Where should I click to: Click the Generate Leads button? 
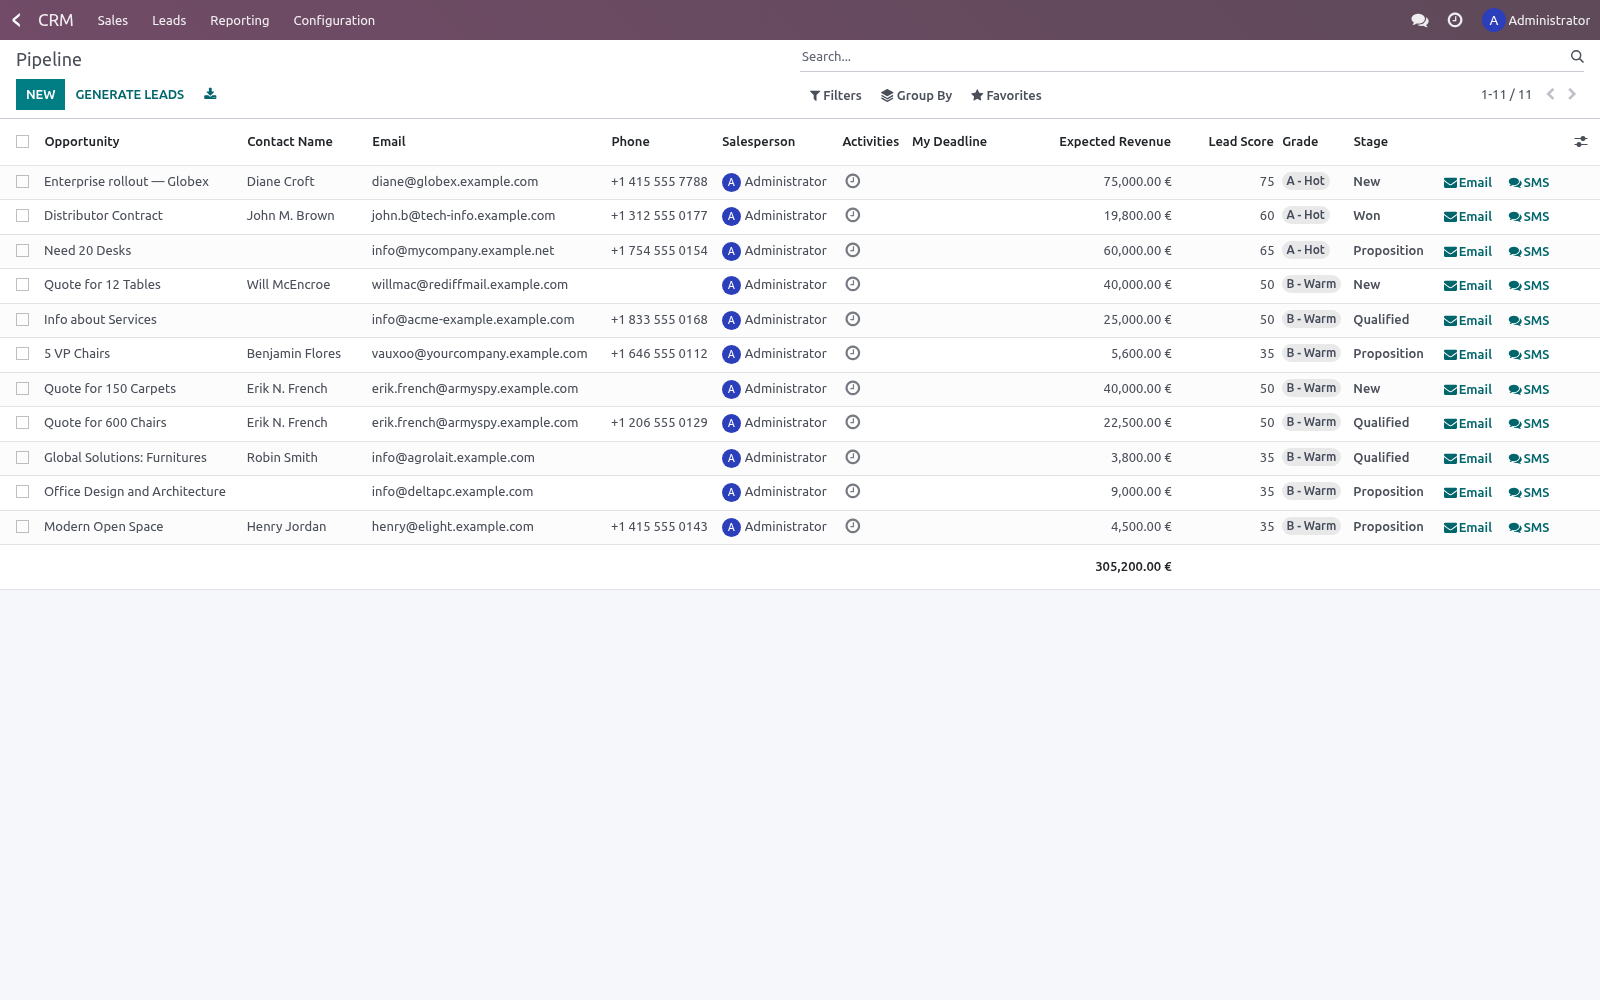click(x=130, y=94)
